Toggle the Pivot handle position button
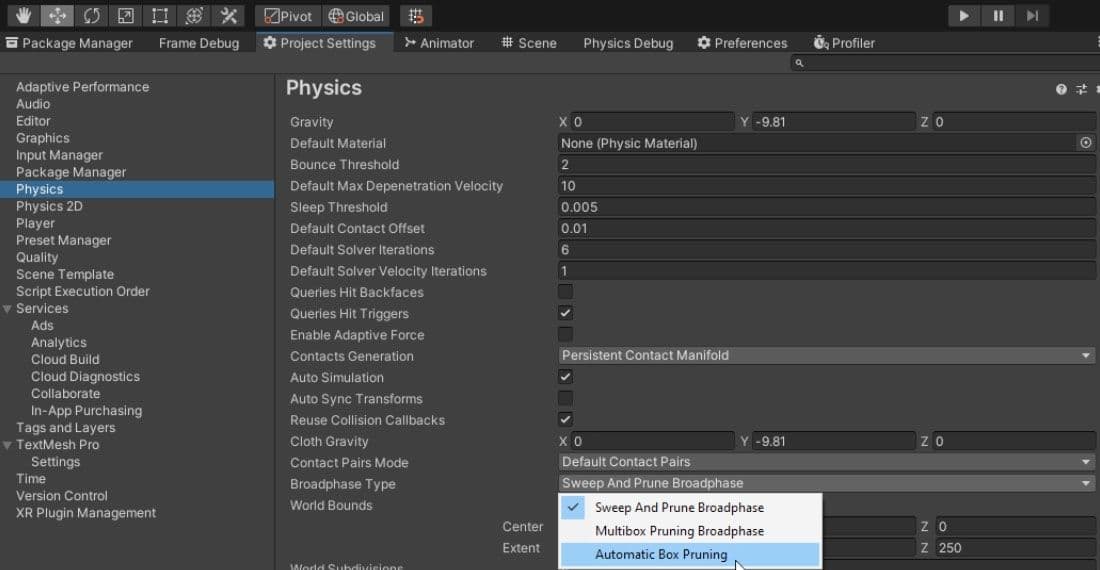 [x=287, y=16]
